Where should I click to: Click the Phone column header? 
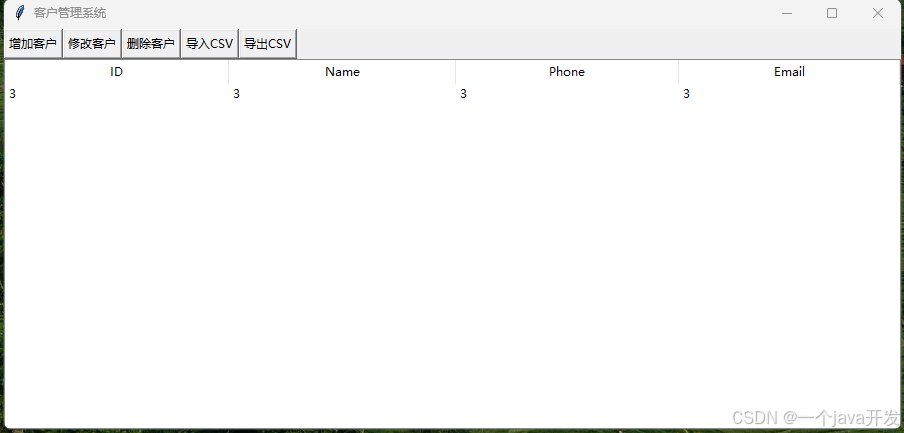[x=567, y=72]
